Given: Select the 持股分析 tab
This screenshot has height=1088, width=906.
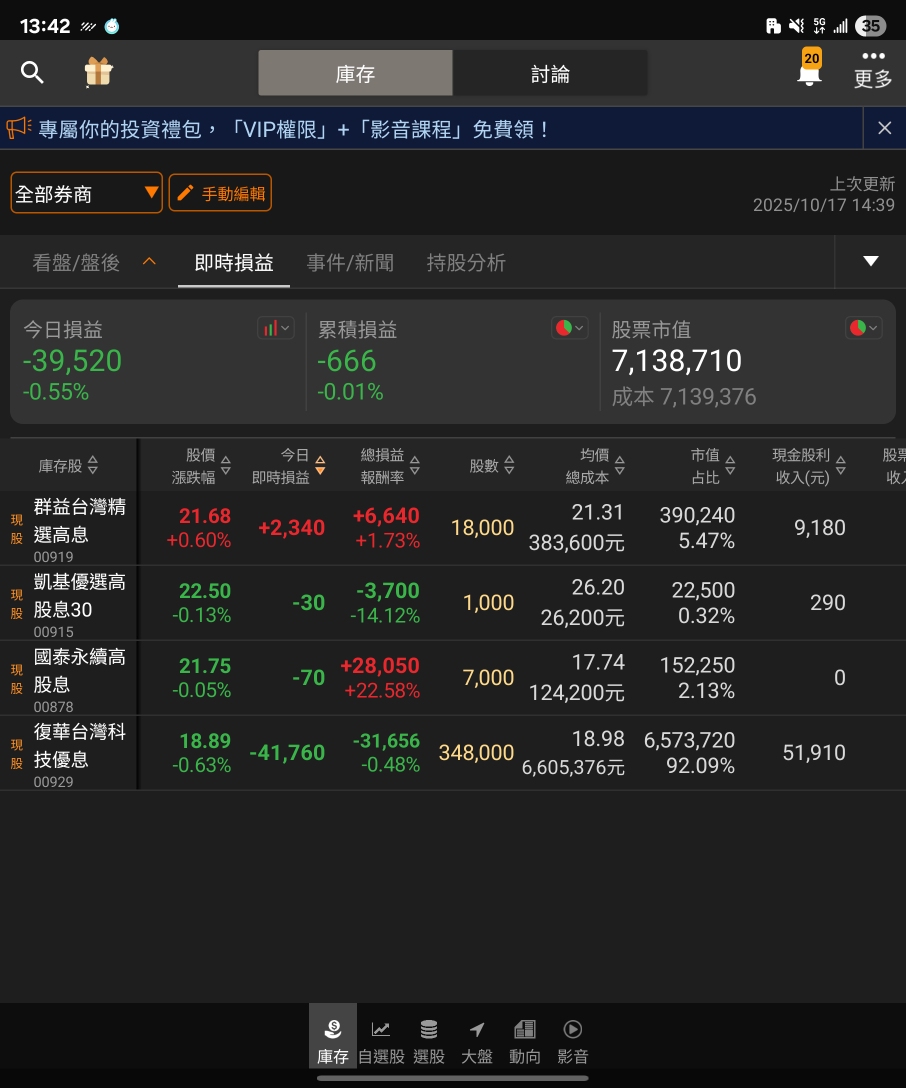Looking at the screenshot, I should (x=466, y=262).
